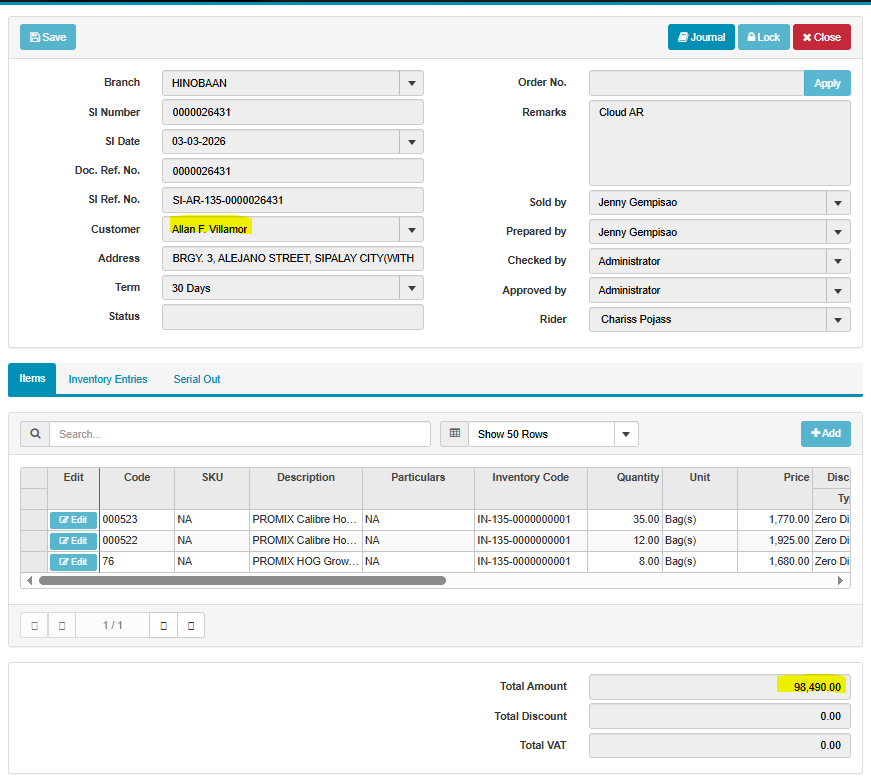Add a new item row
Viewport: 871px width, 782px height.
click(825, 434)
